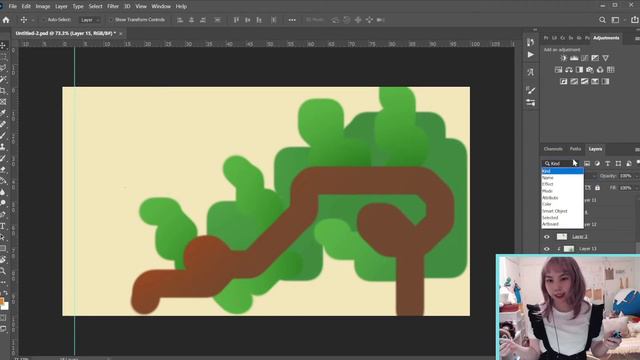
Task: Hide Layer 2 with its eye icon
Action: click(547, 237)
